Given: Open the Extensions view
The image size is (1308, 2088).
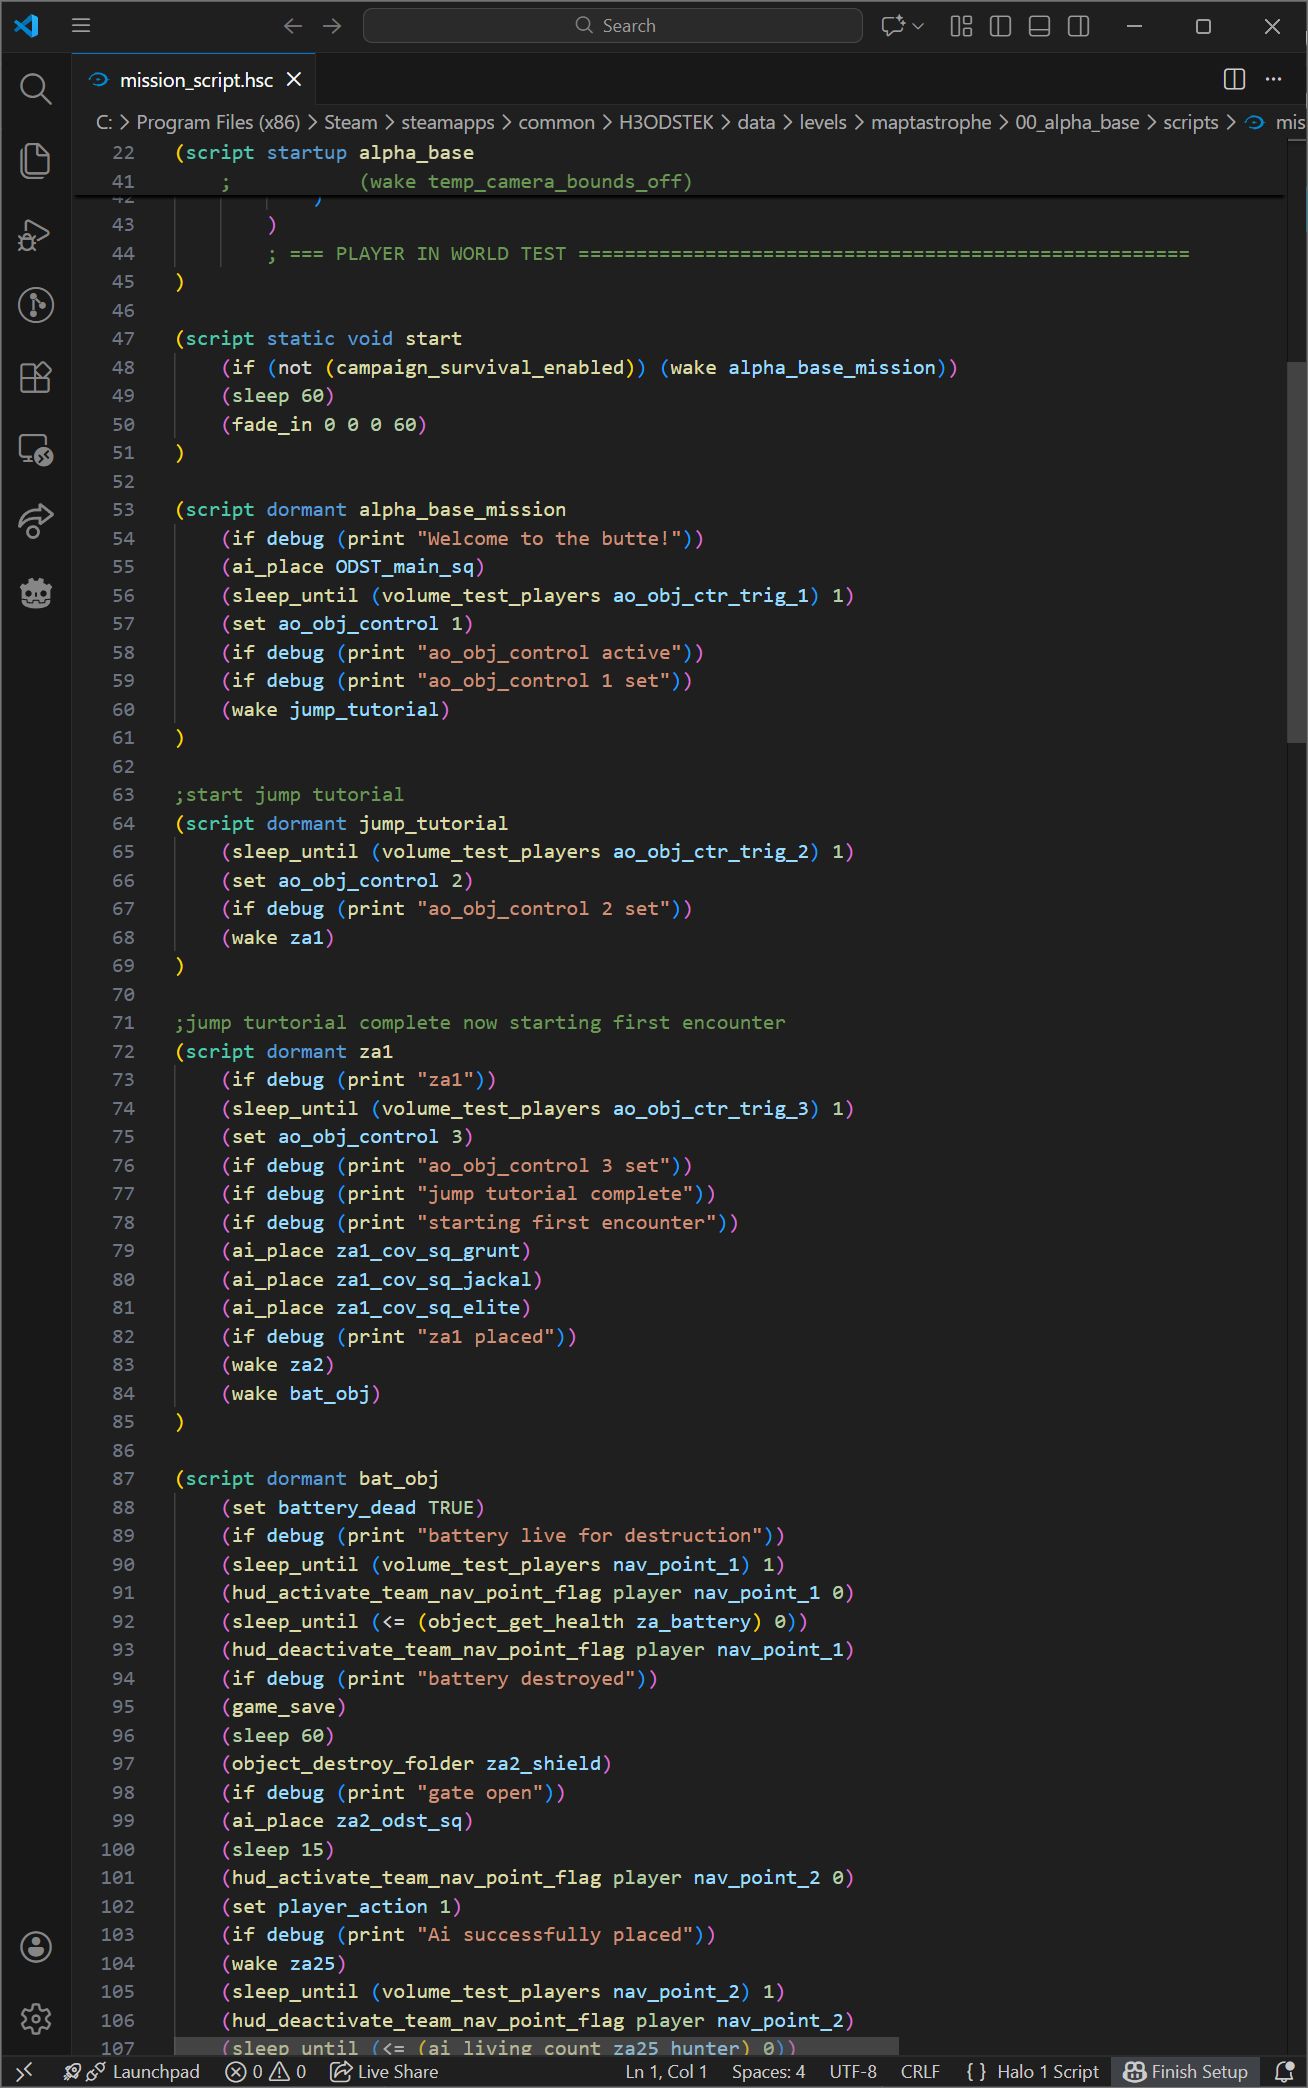Looking at the screenshot, I should tap(36, 377).
